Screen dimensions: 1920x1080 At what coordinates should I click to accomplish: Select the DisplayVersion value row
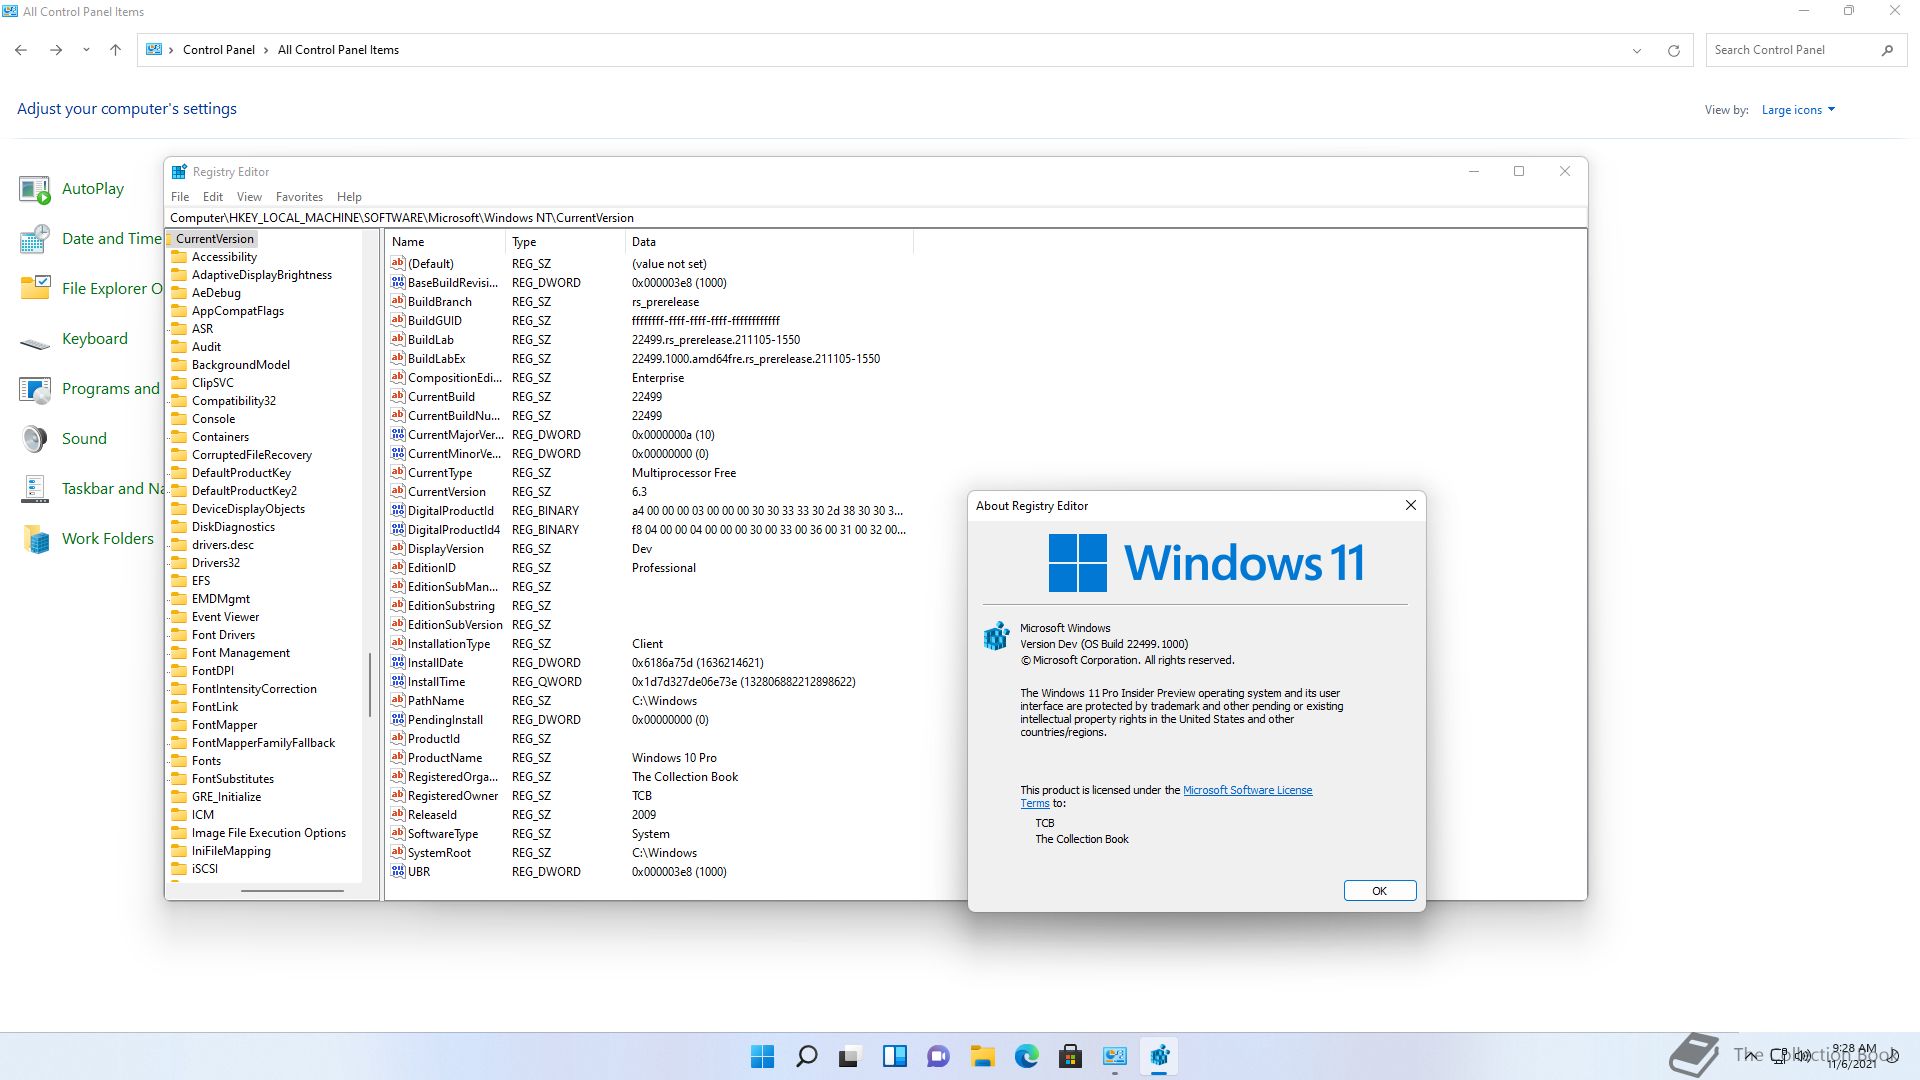pos(650,549)
